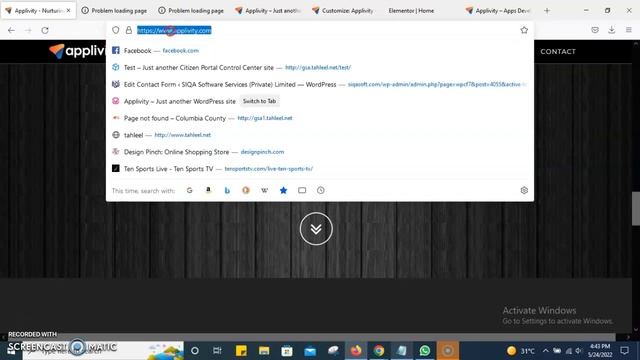Click the Switch to Tab button
This screenshot has height=360, width=640.
[260, 101]
